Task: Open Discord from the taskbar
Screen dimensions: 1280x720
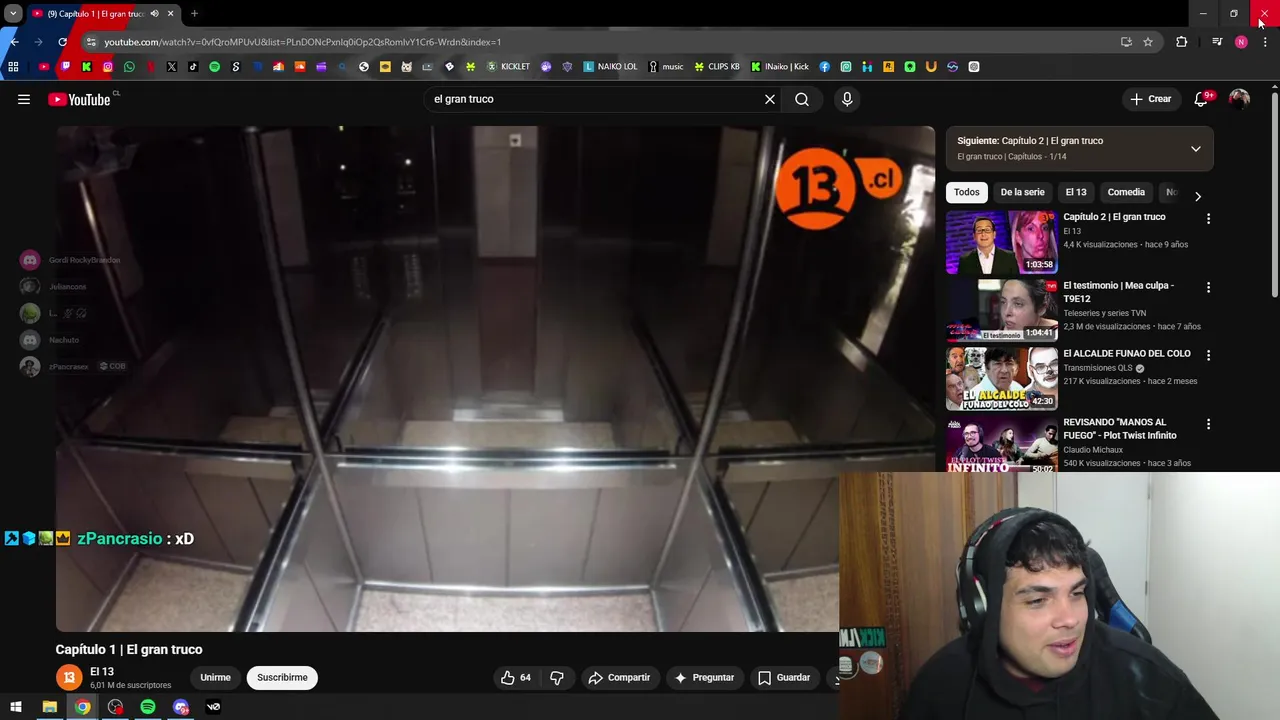Action: click(x=181, y=707)
